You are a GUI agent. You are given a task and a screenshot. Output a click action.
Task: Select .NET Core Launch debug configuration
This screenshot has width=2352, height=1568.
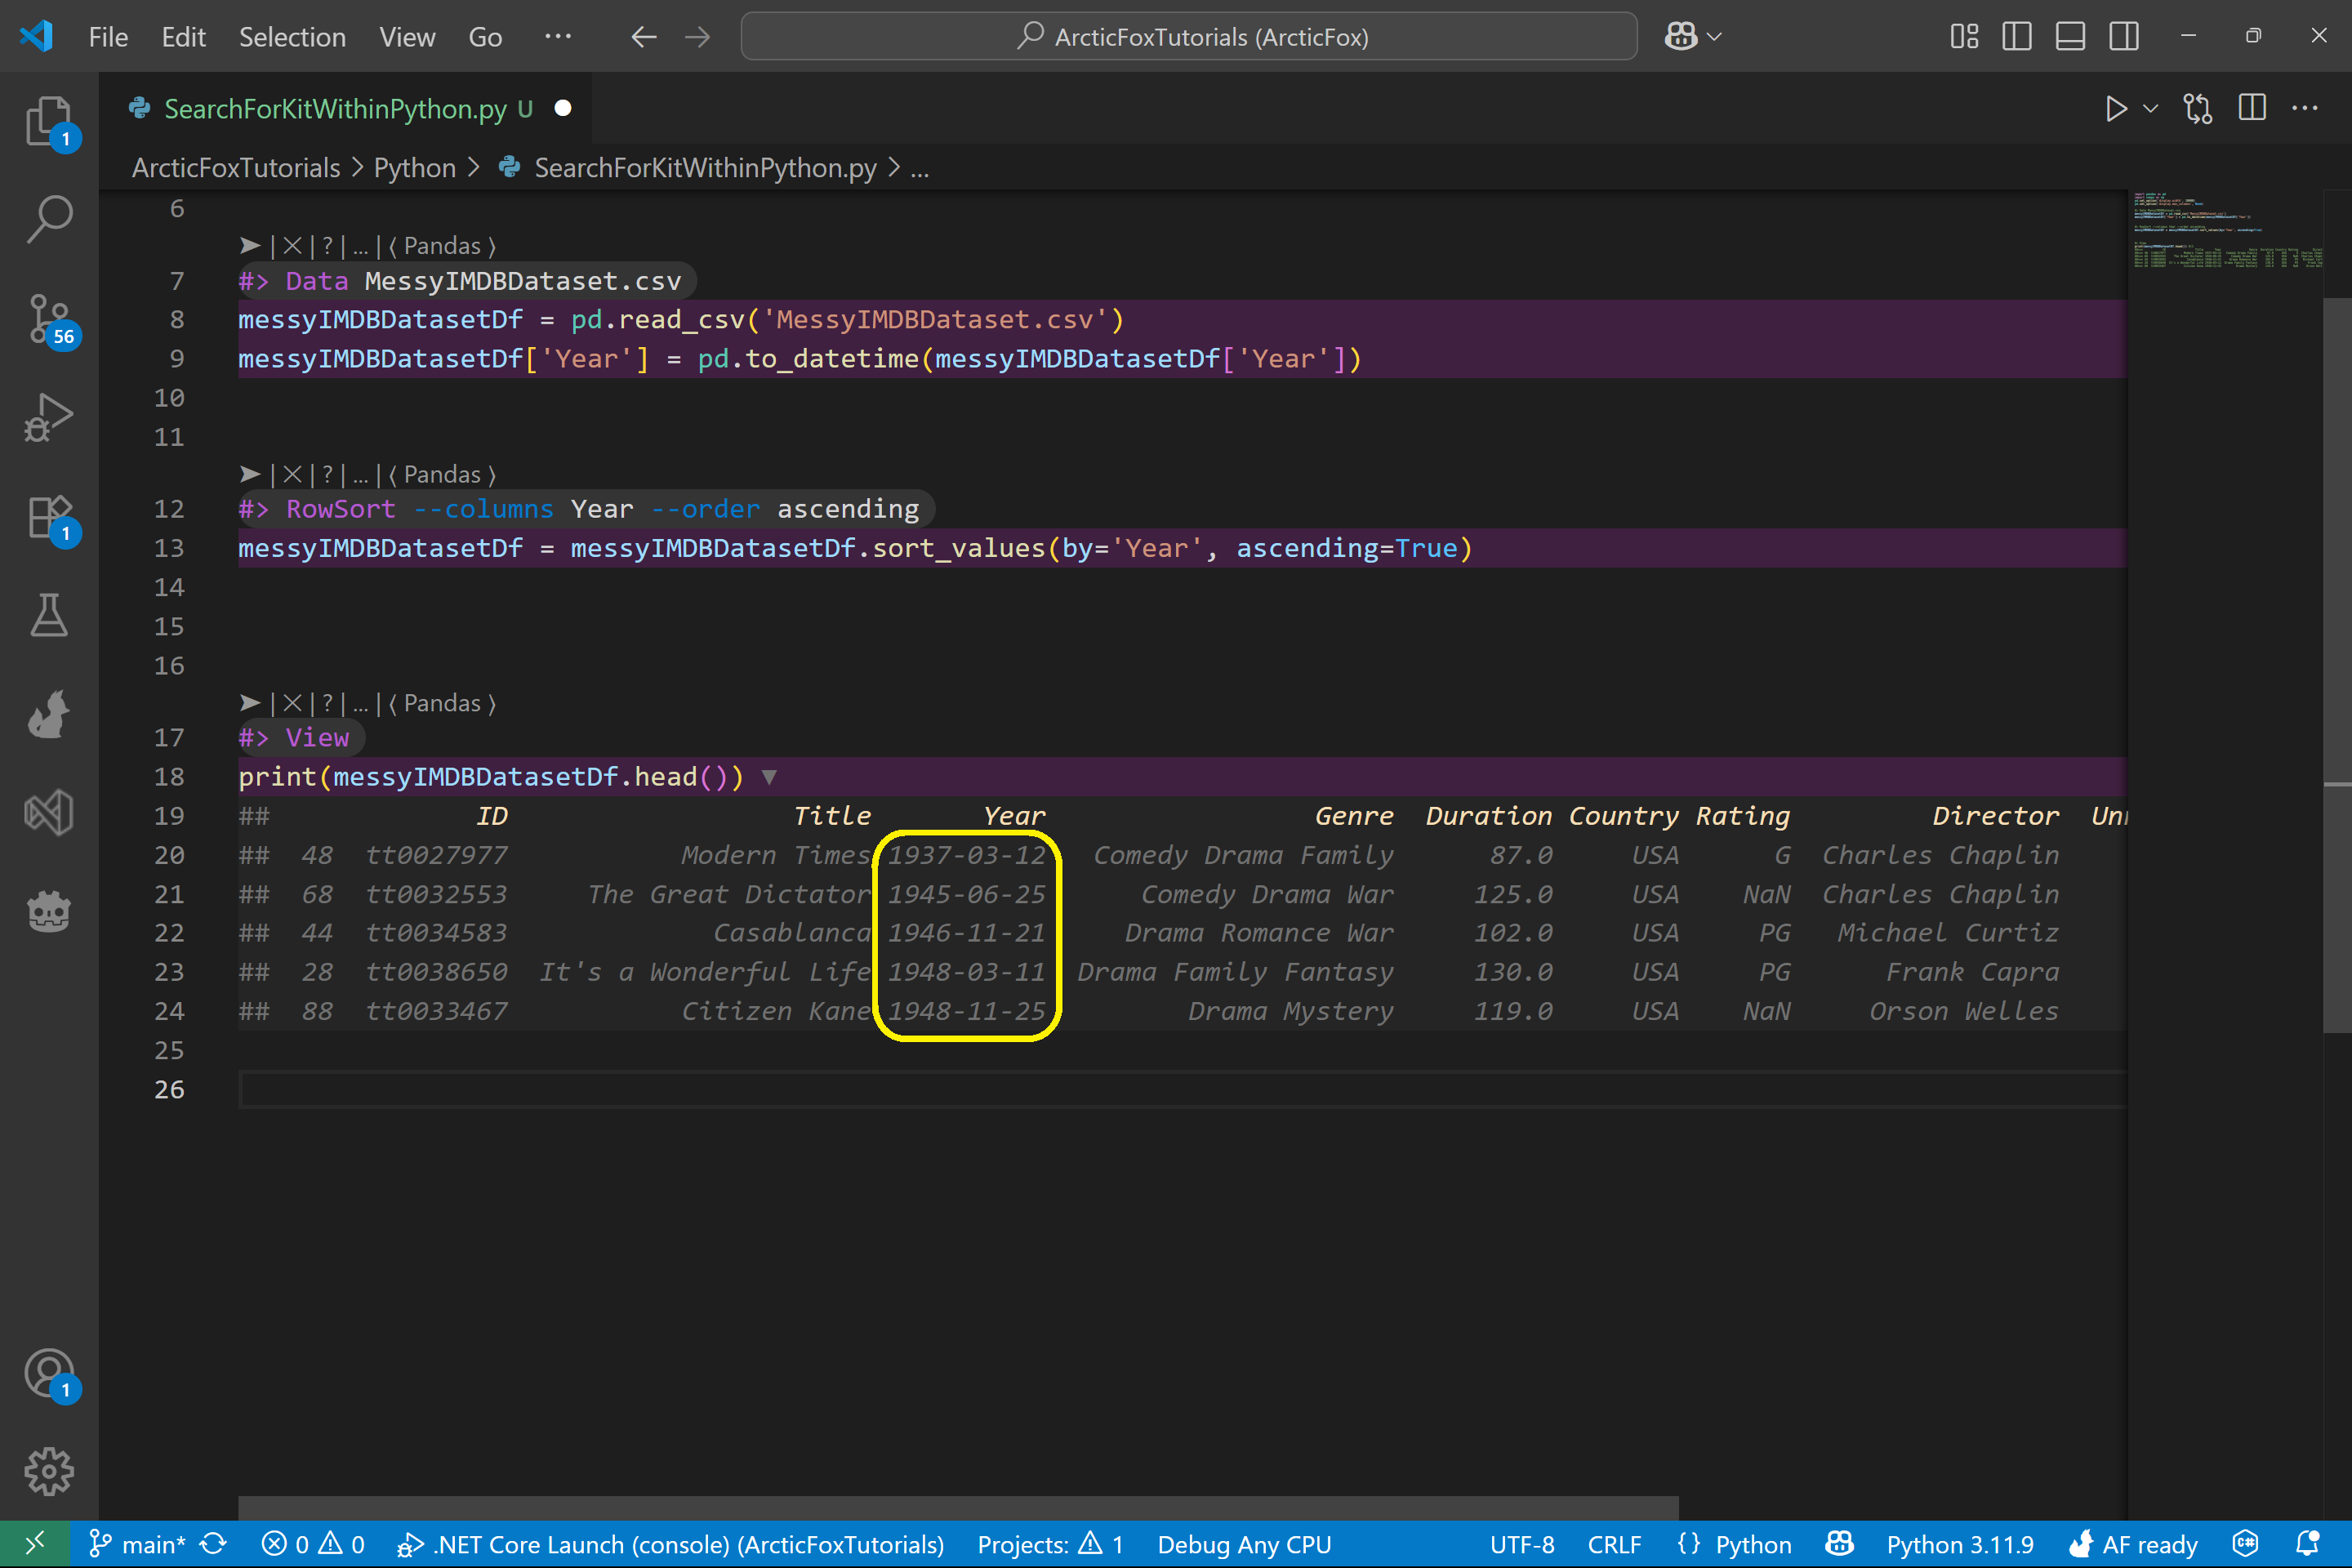coord(670,1544)
